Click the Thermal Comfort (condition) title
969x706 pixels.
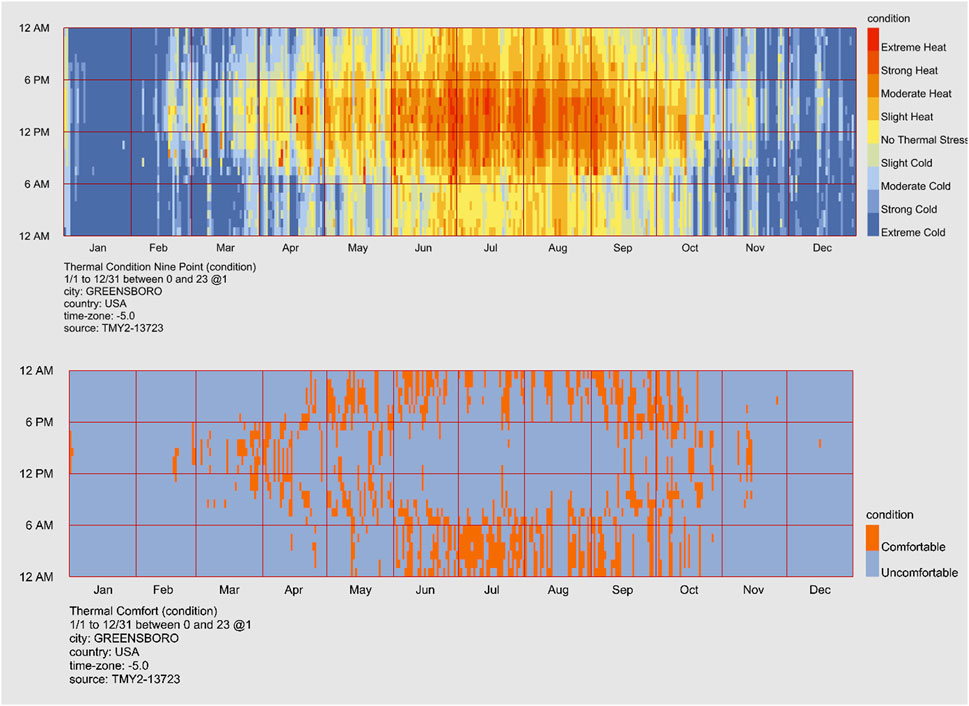[x=143, y=611]
